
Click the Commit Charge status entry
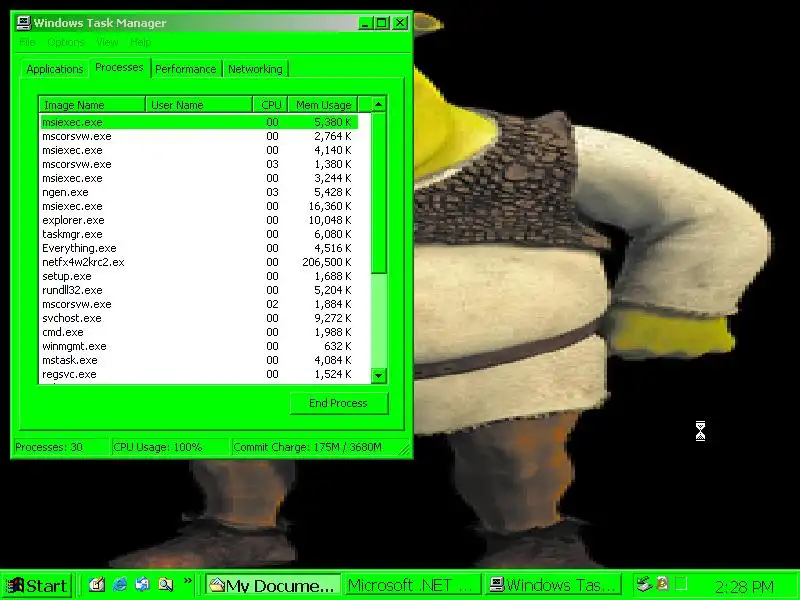click(x=316, y=447)
